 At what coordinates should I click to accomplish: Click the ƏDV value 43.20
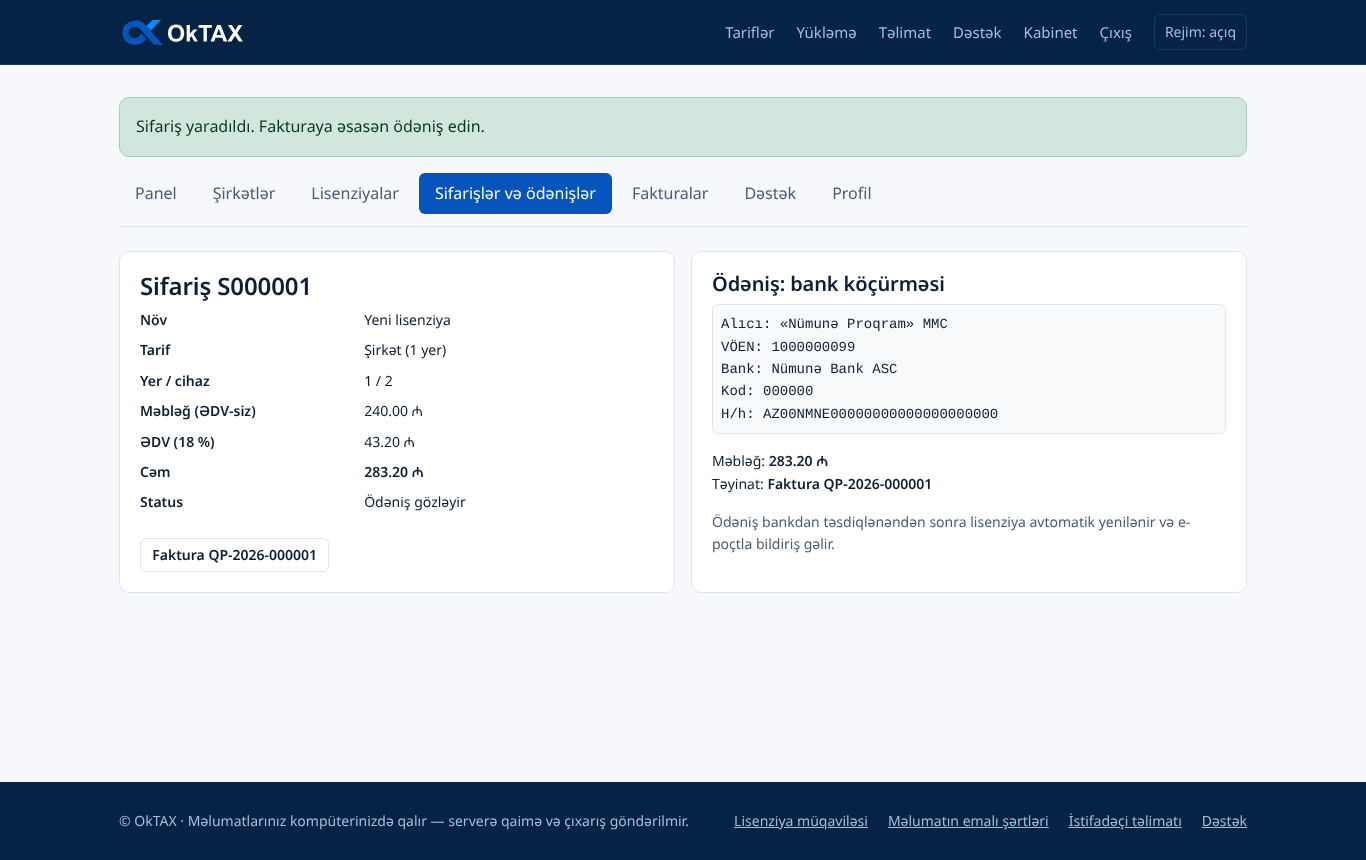pos(389,442)
